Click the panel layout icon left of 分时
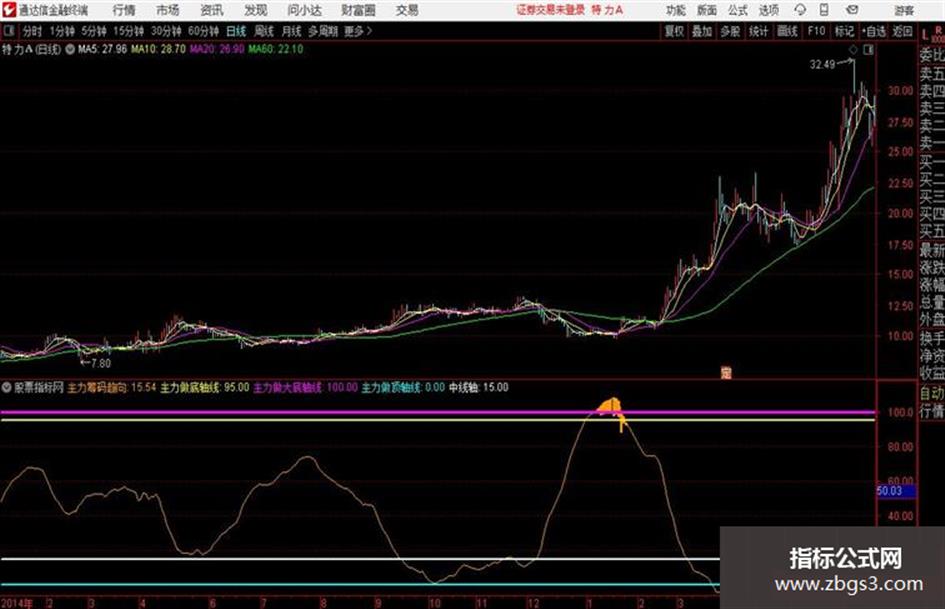The image size is (945, 609). click(x=8, y=31)
